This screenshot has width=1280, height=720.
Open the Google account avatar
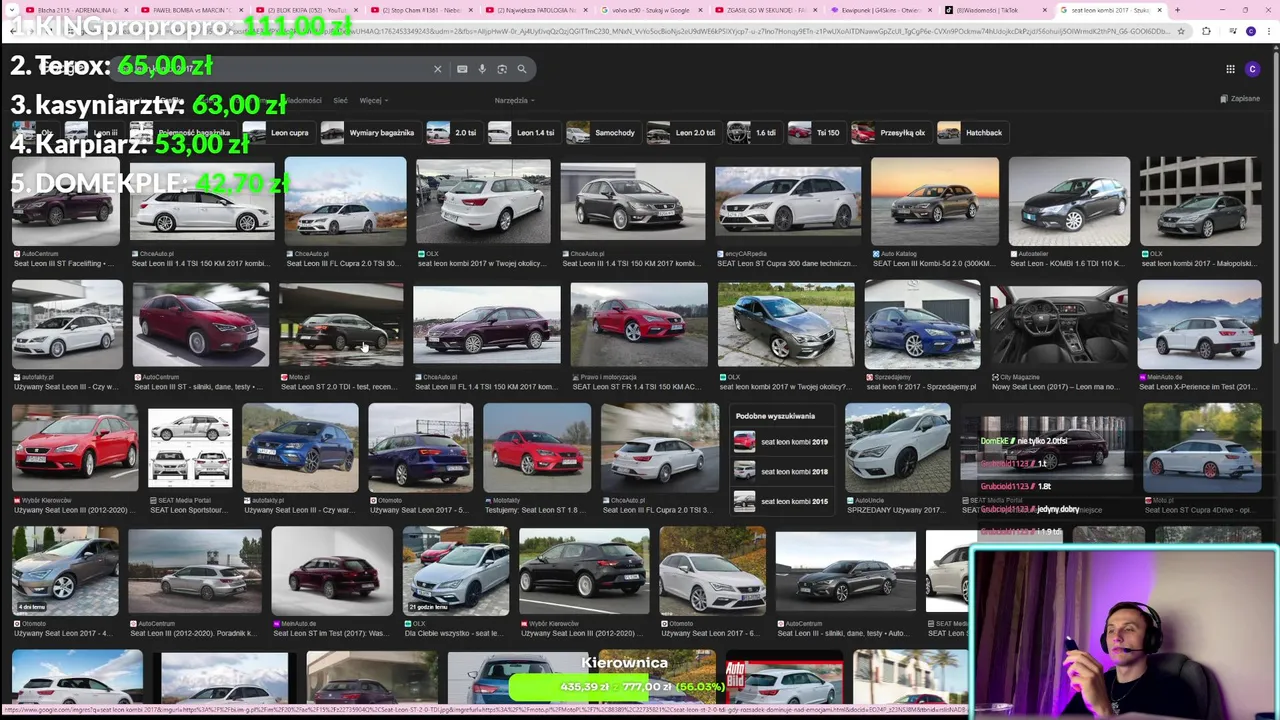coord(1252,69)
